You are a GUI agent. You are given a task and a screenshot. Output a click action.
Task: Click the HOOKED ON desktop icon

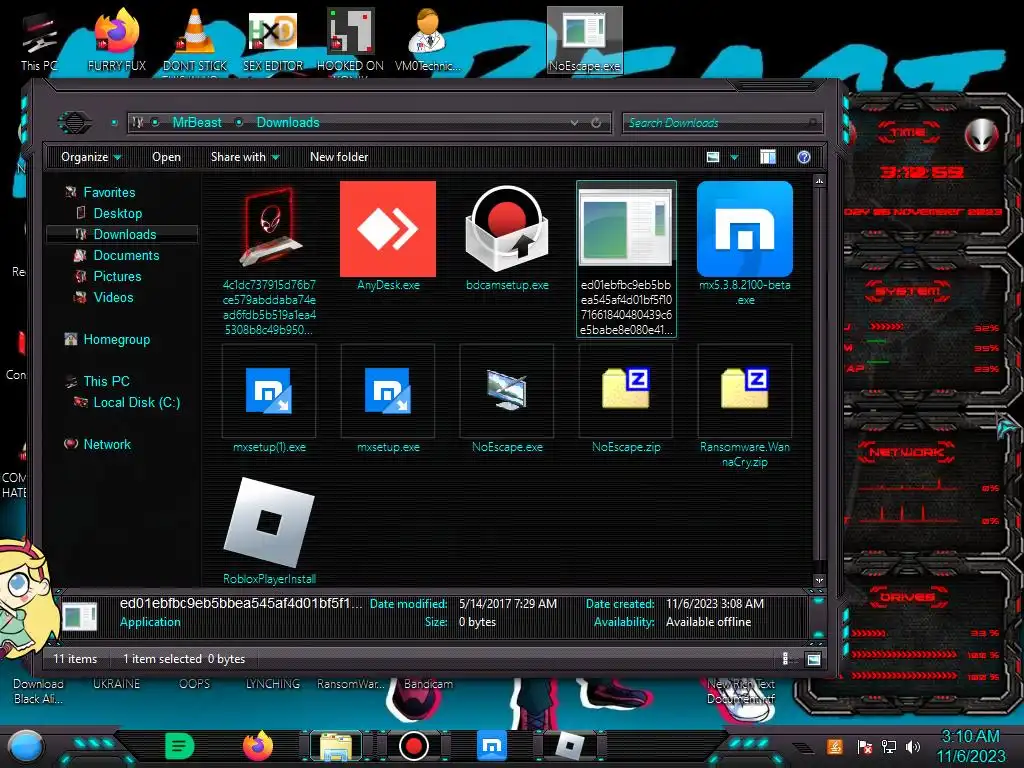pos(350,39)
